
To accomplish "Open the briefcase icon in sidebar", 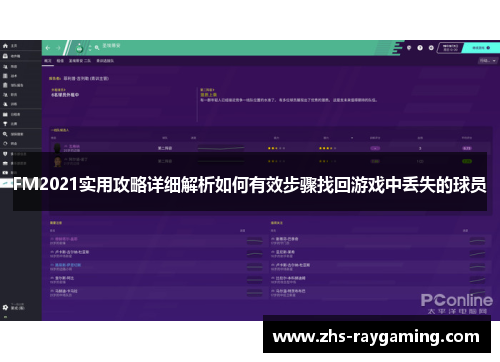I will [x=5, y=163].
